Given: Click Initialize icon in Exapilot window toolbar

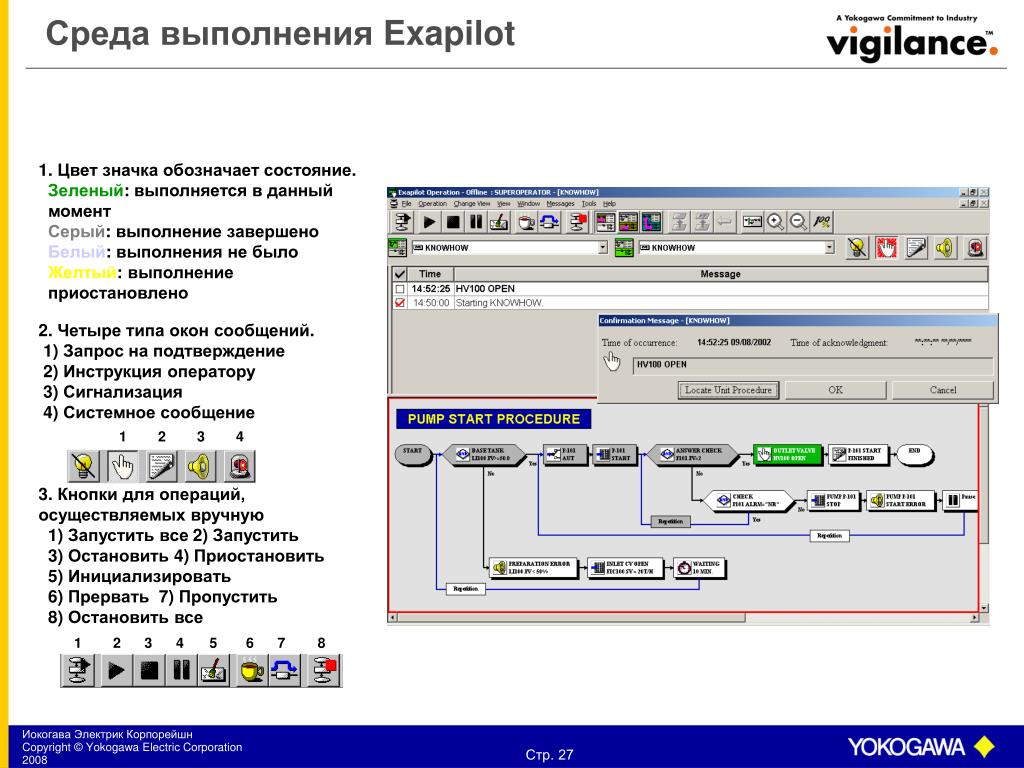Looking at the screenshot, I should (x=499, y=223).
